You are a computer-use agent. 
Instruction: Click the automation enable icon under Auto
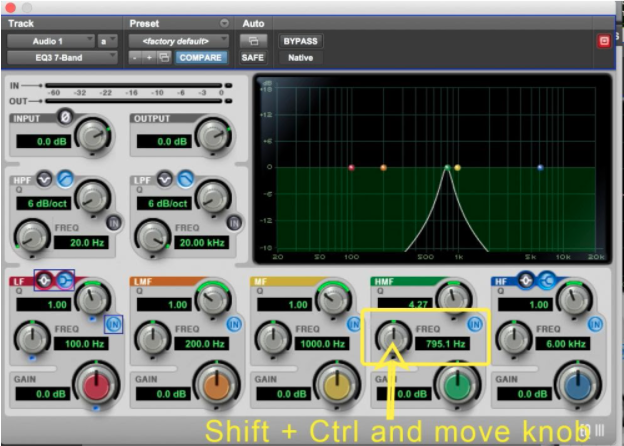[254, 41]
